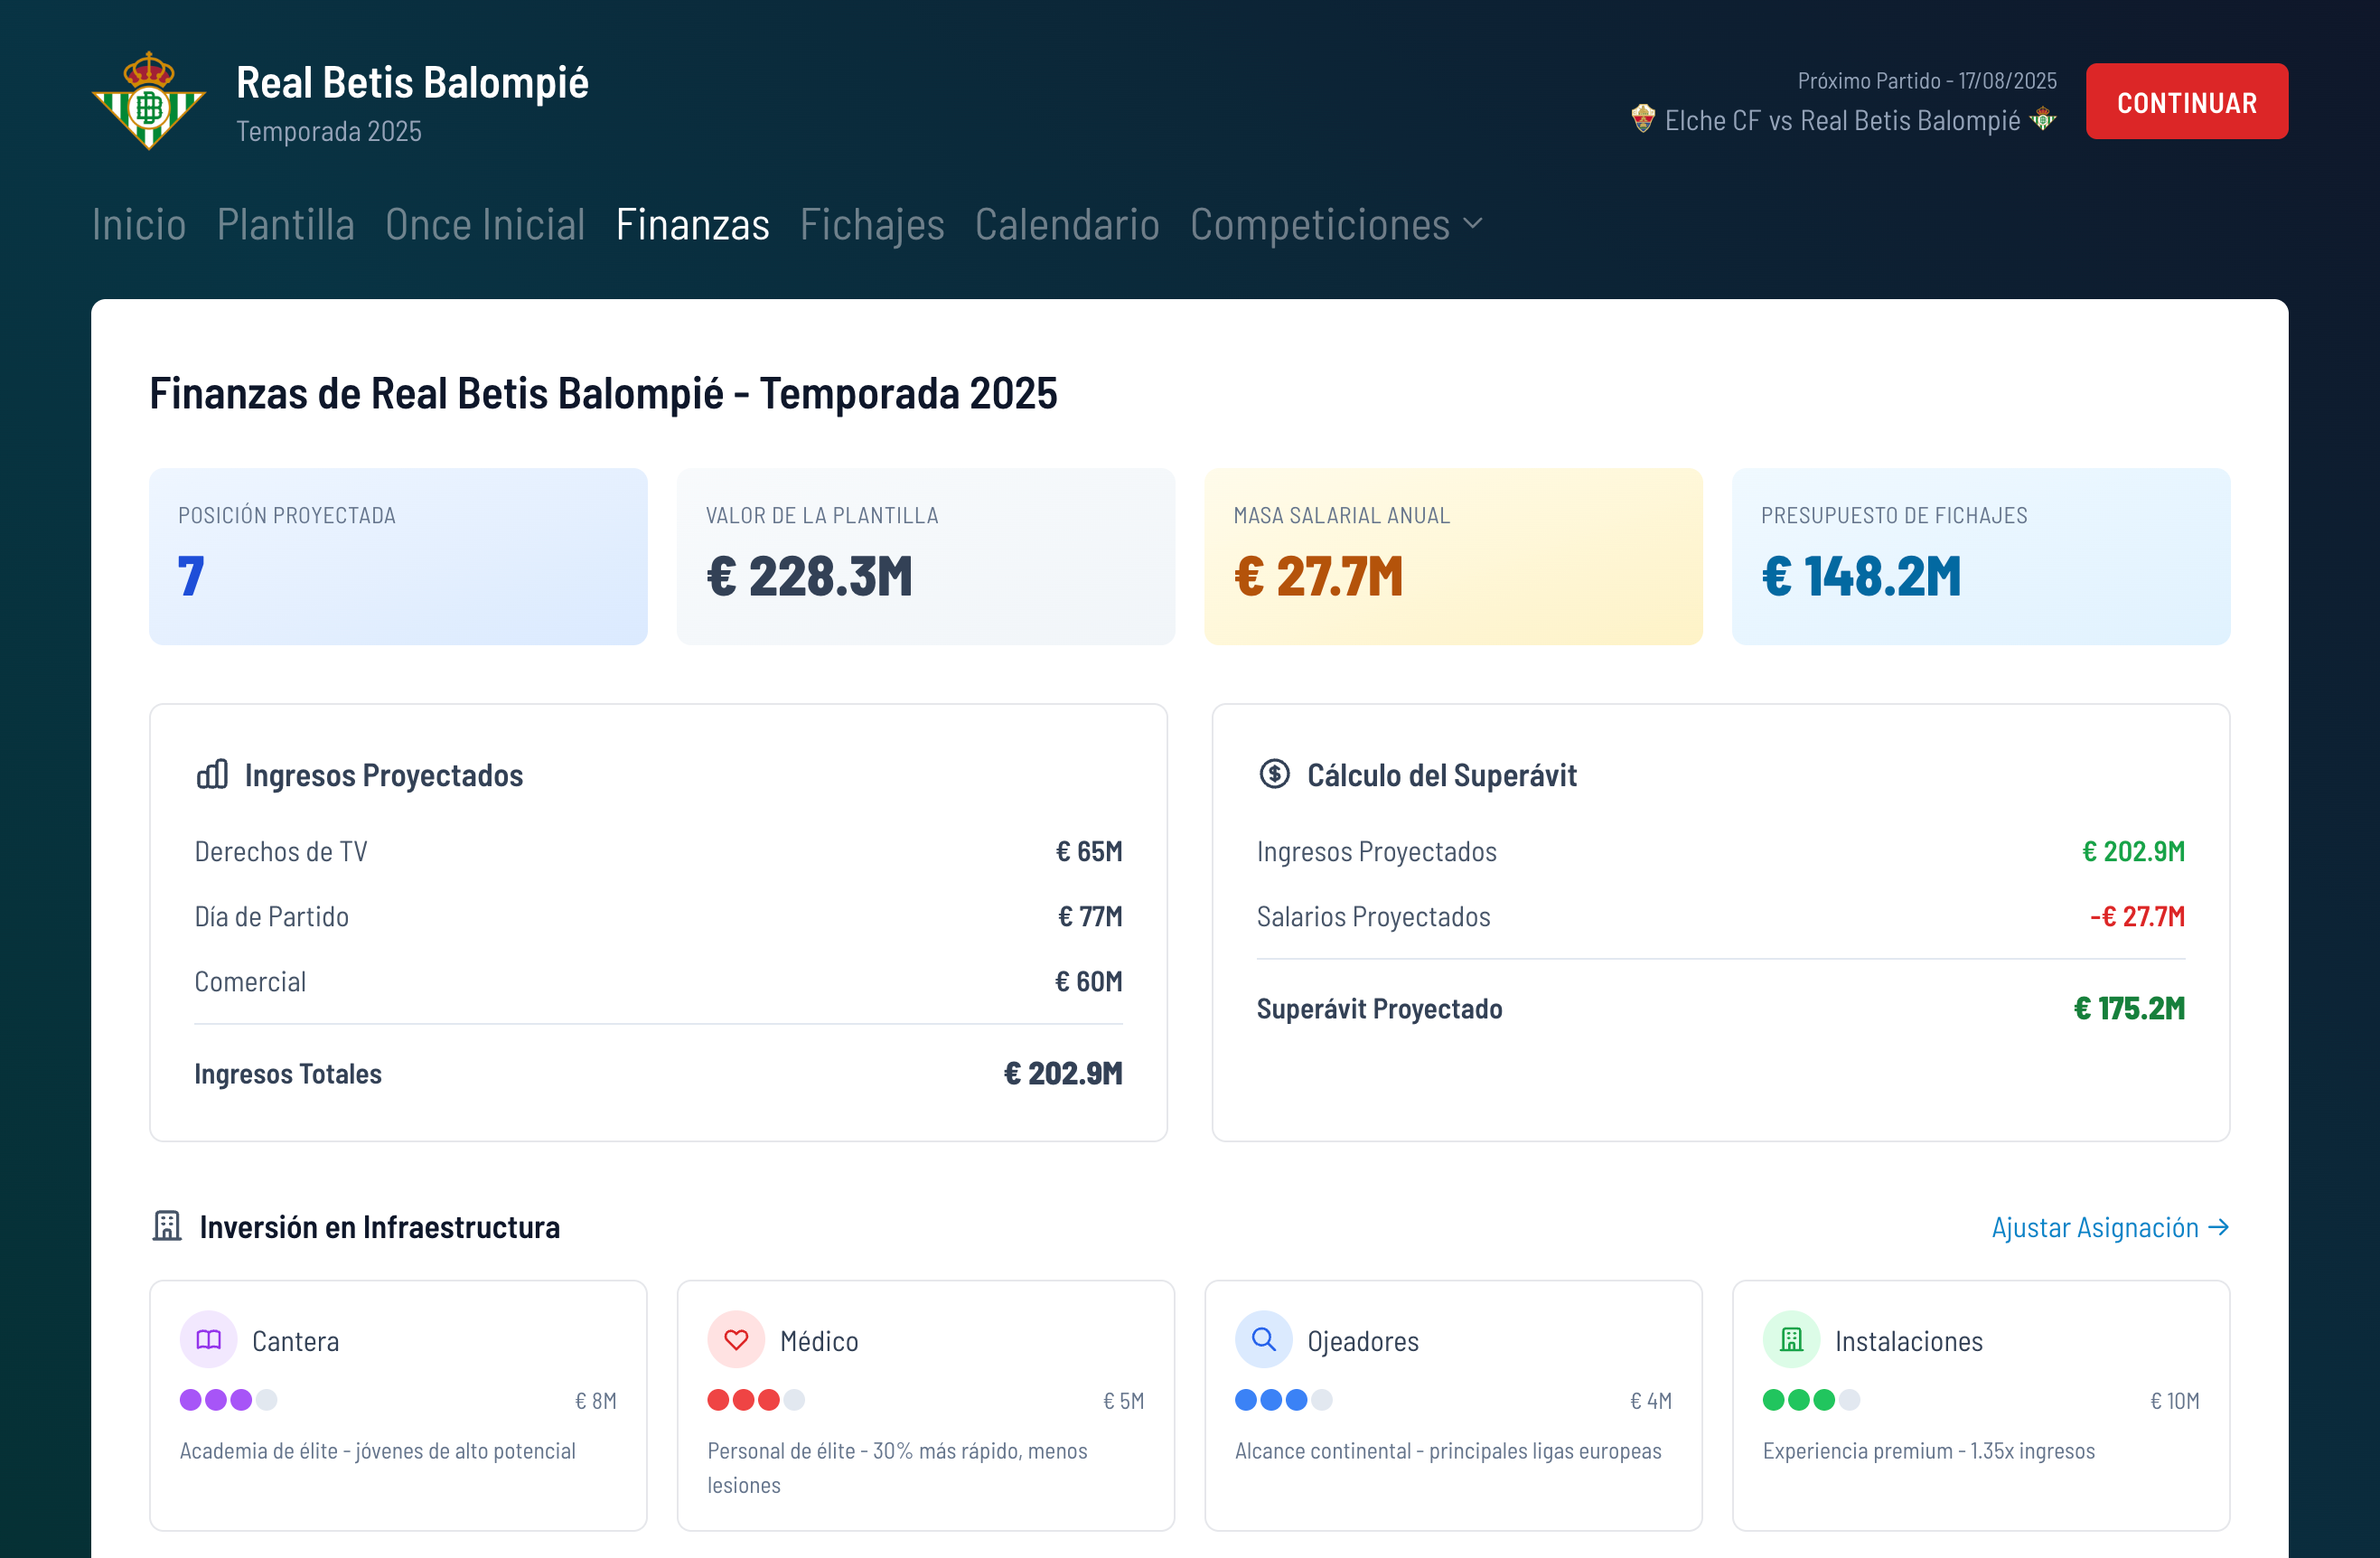This screenshot has height=1558, width=2380.
Task: Open the Plantilla tab
Action: (286, 225)
